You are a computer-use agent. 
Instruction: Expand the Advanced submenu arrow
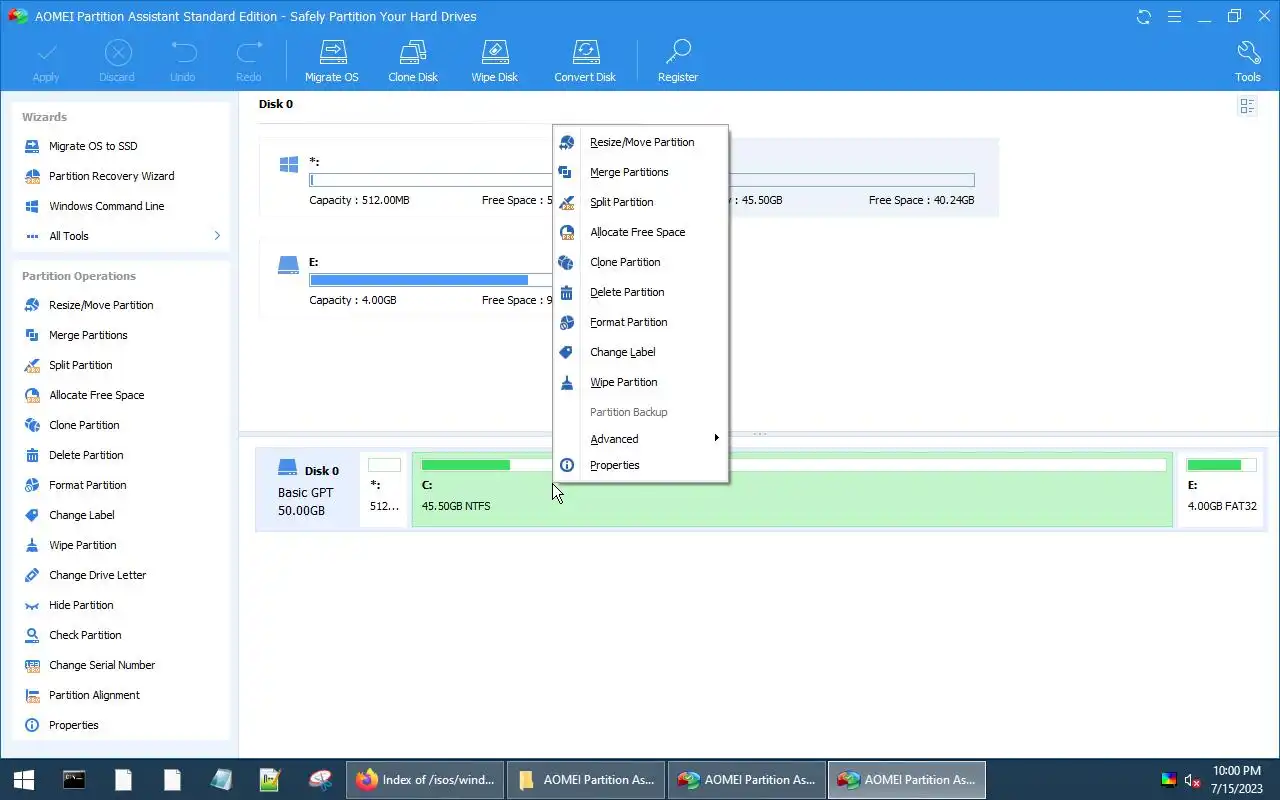(x=716, y=438)
